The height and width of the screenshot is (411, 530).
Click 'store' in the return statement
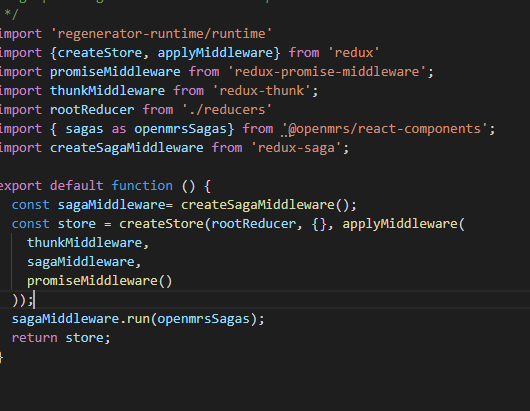click(85, 338)
